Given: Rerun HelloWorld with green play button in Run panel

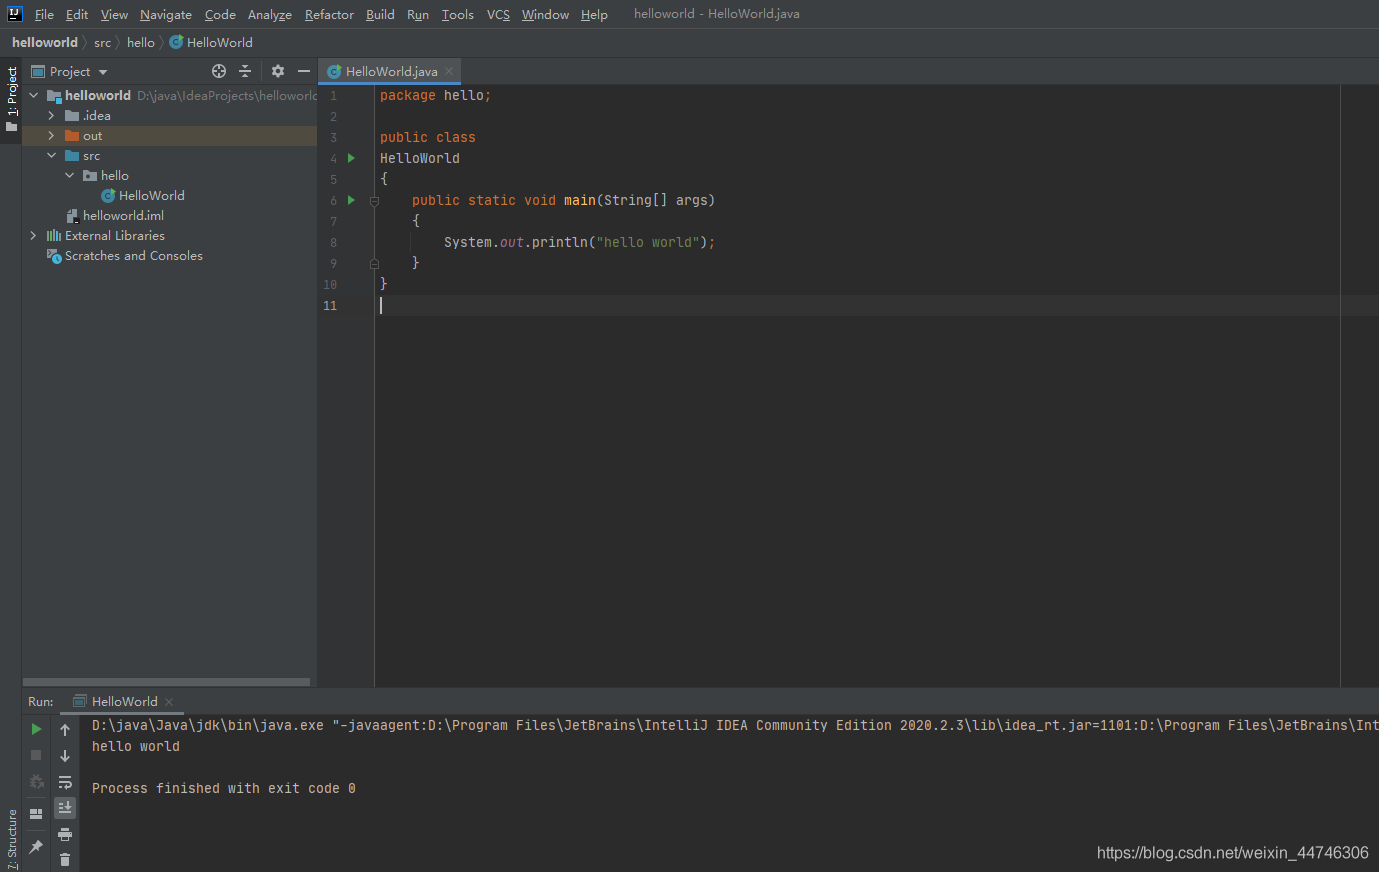Looking at the screenshot, I should [36, 729].
